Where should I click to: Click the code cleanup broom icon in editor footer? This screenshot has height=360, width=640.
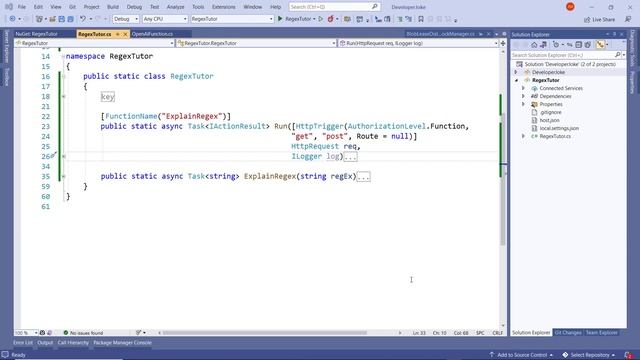click(139, 333)
